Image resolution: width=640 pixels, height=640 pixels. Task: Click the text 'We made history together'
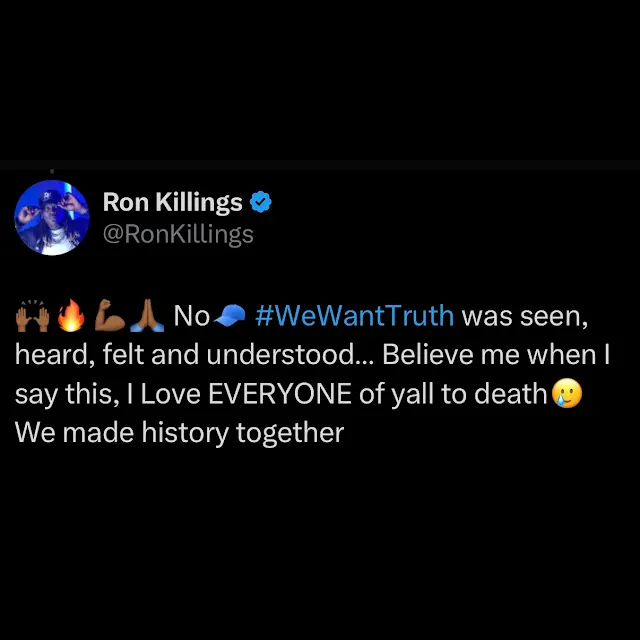tap(180, 433)
